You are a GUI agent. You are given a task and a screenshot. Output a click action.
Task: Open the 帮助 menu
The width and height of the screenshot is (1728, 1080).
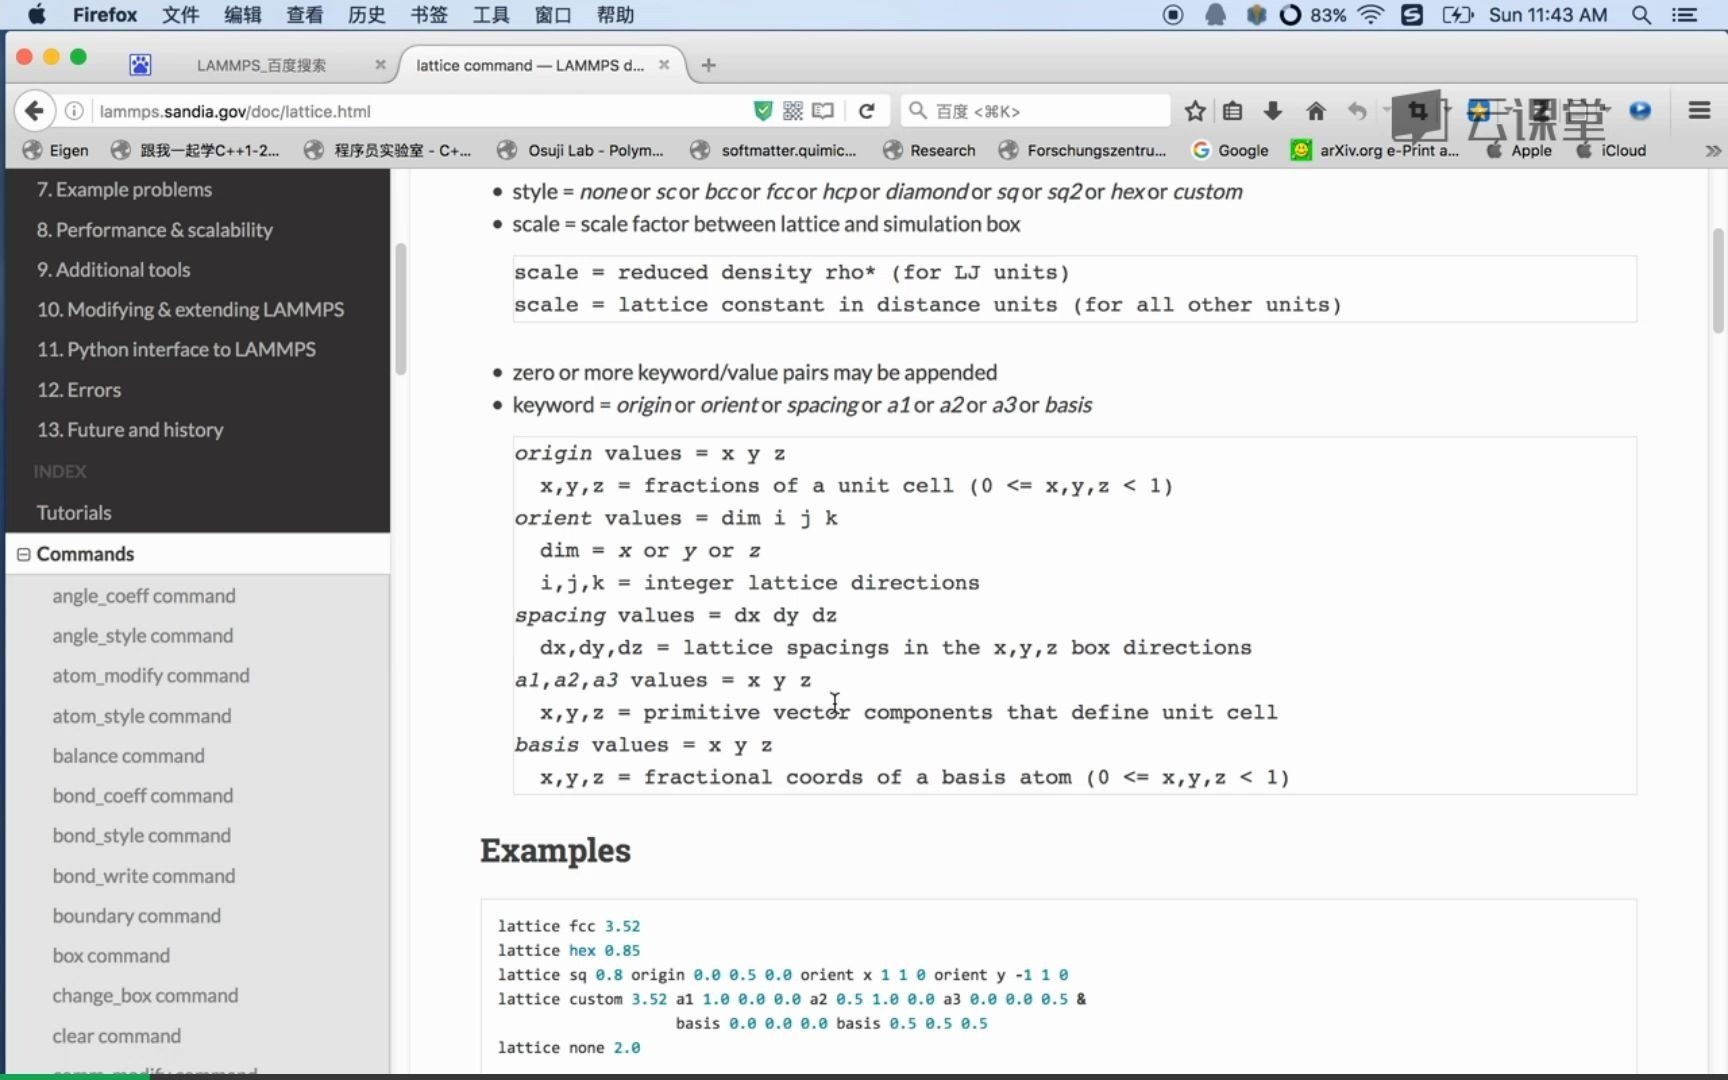(x=615, y=15)
